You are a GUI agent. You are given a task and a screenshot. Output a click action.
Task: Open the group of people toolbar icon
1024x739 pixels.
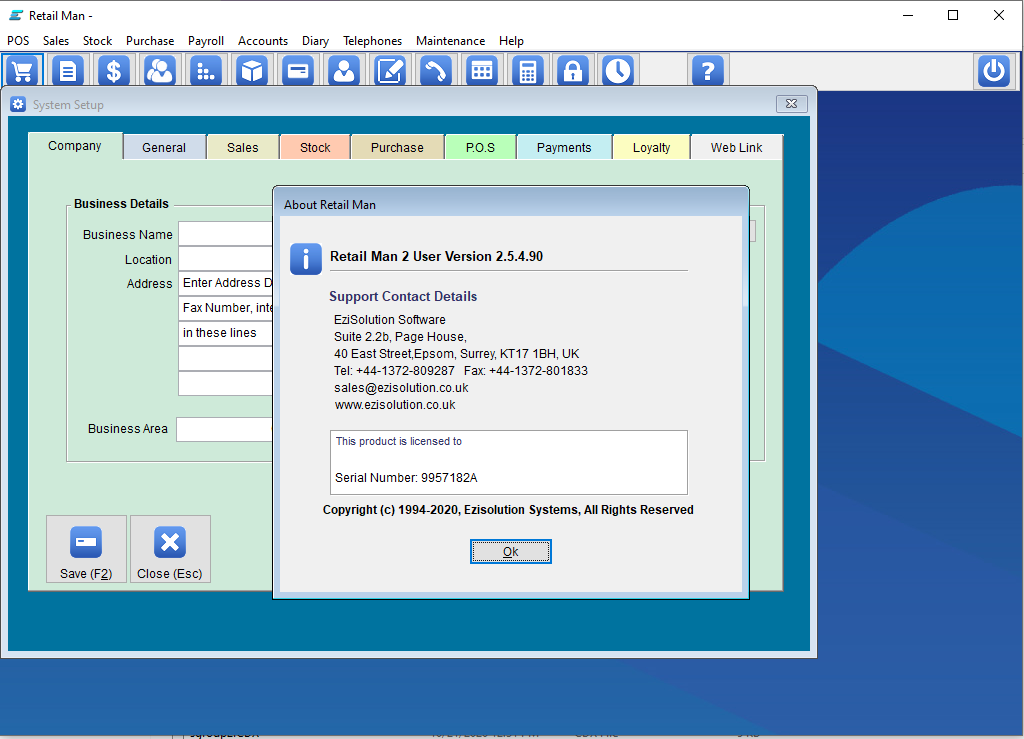pos(159,71)
